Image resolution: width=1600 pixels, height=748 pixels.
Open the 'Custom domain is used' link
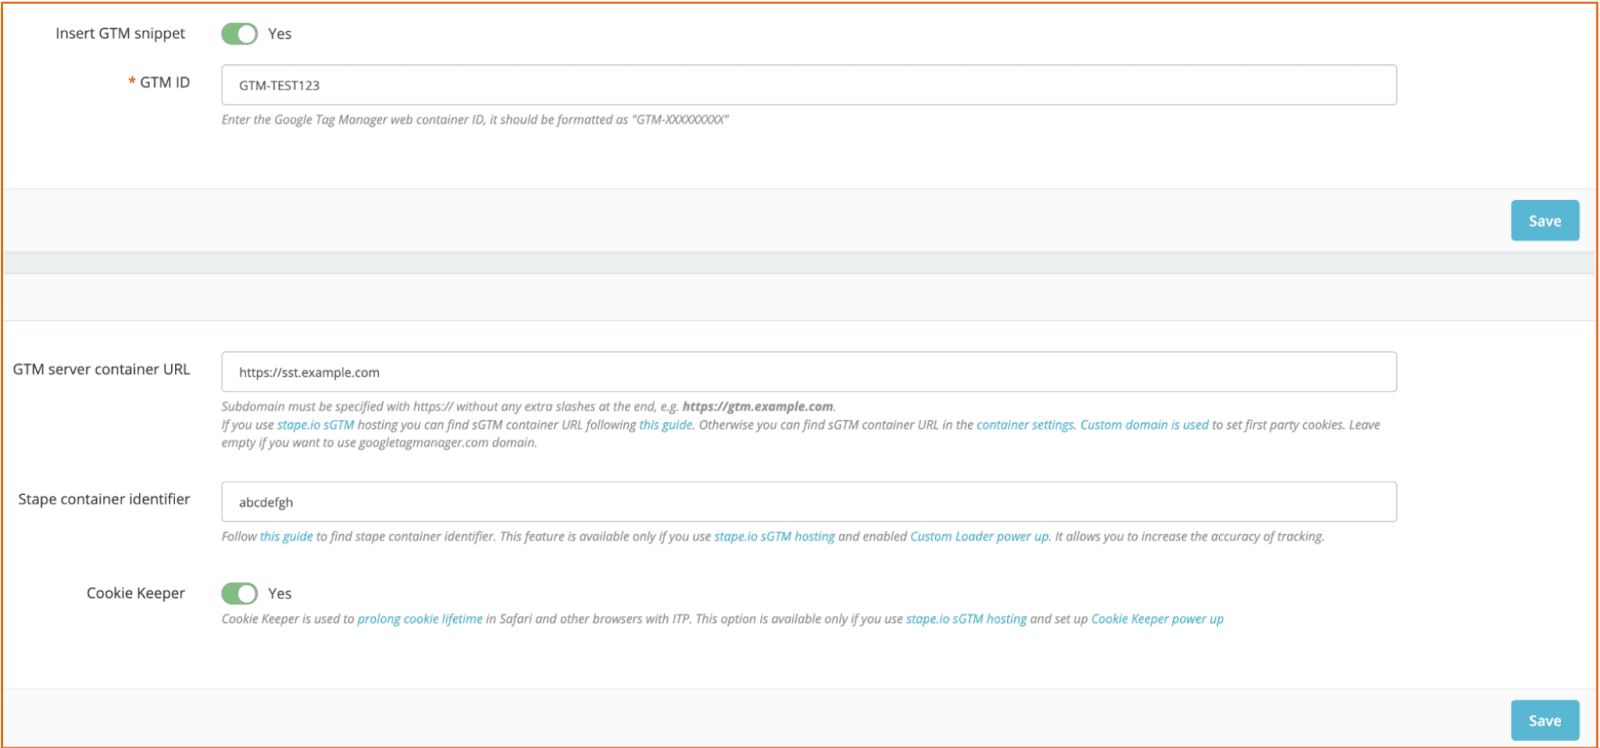(x=1144, y=425)
